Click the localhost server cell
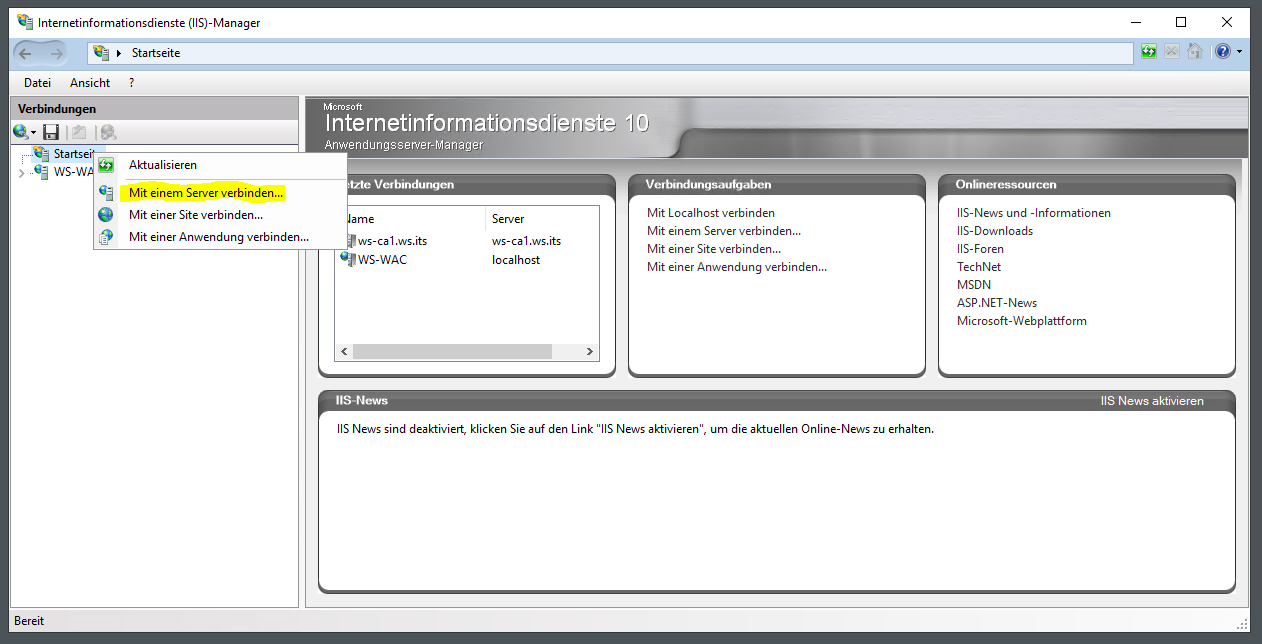The image size is (1262, 644). [x=516, y=259]
